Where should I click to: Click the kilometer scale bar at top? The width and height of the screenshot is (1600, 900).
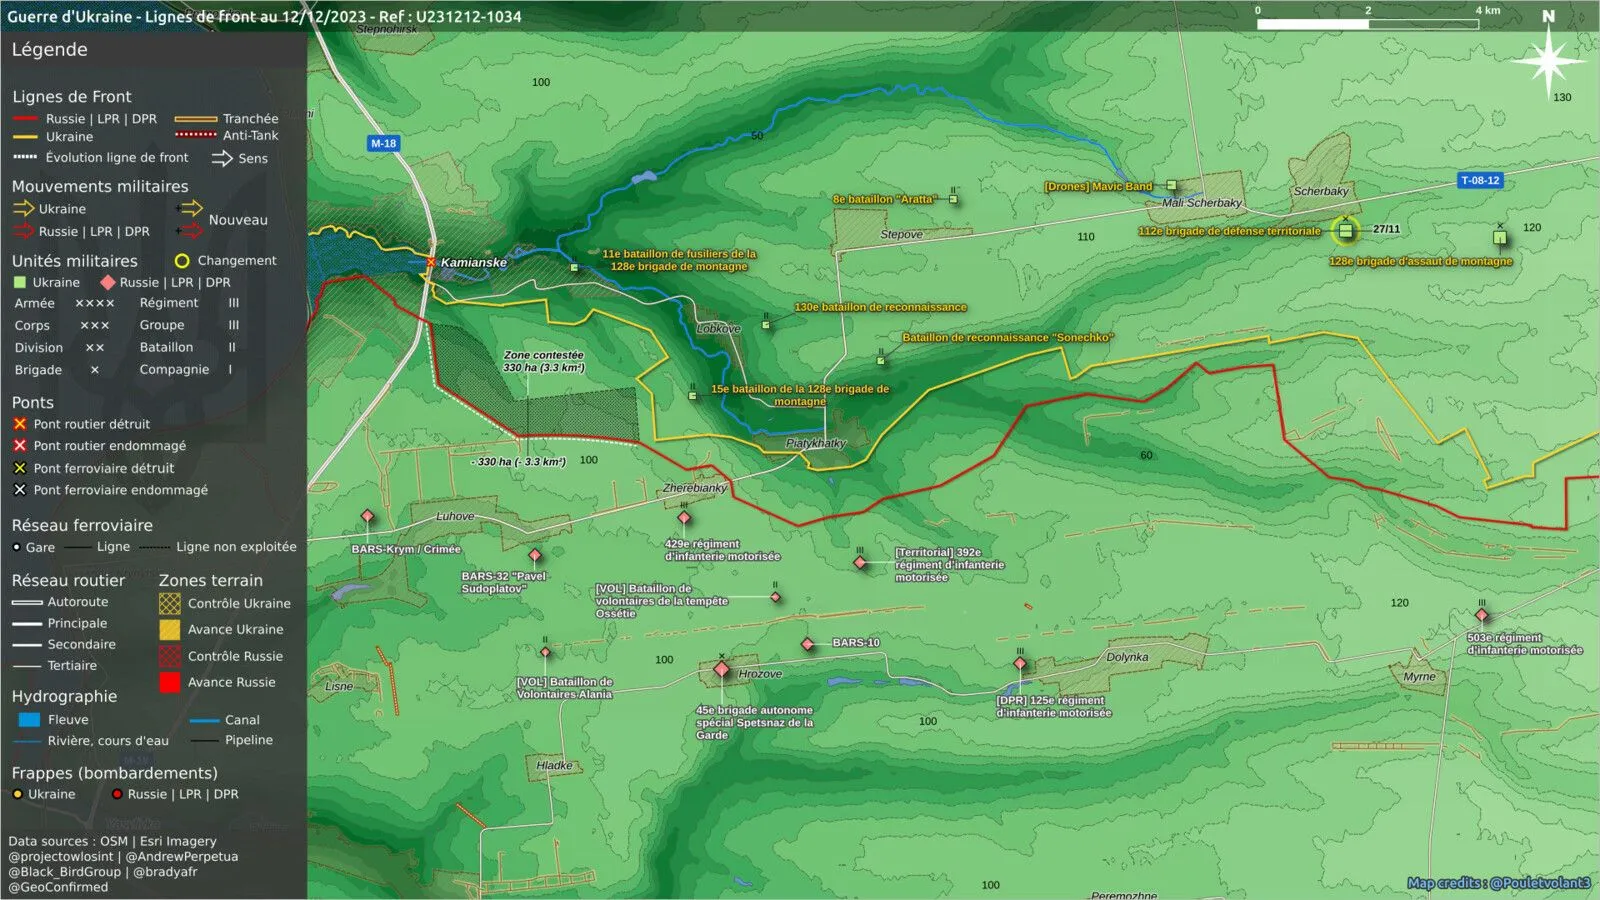[1368, 23]
